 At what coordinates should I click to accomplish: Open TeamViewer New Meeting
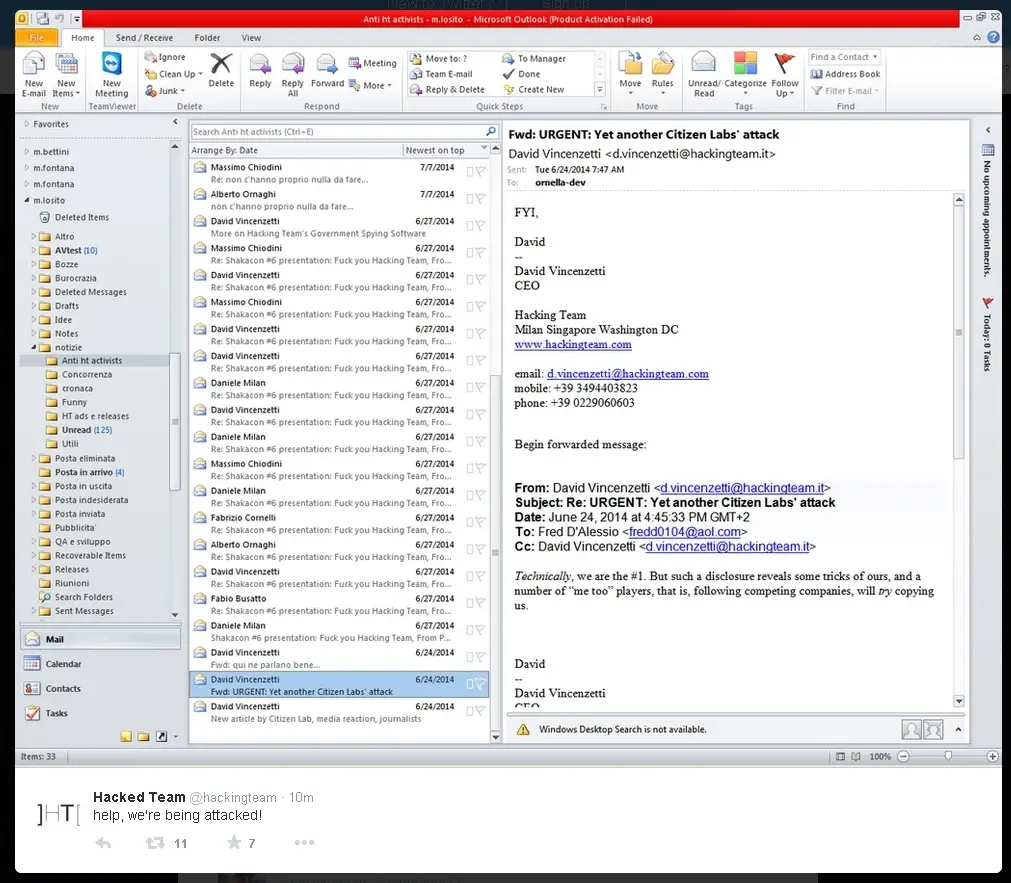point(112,64)
